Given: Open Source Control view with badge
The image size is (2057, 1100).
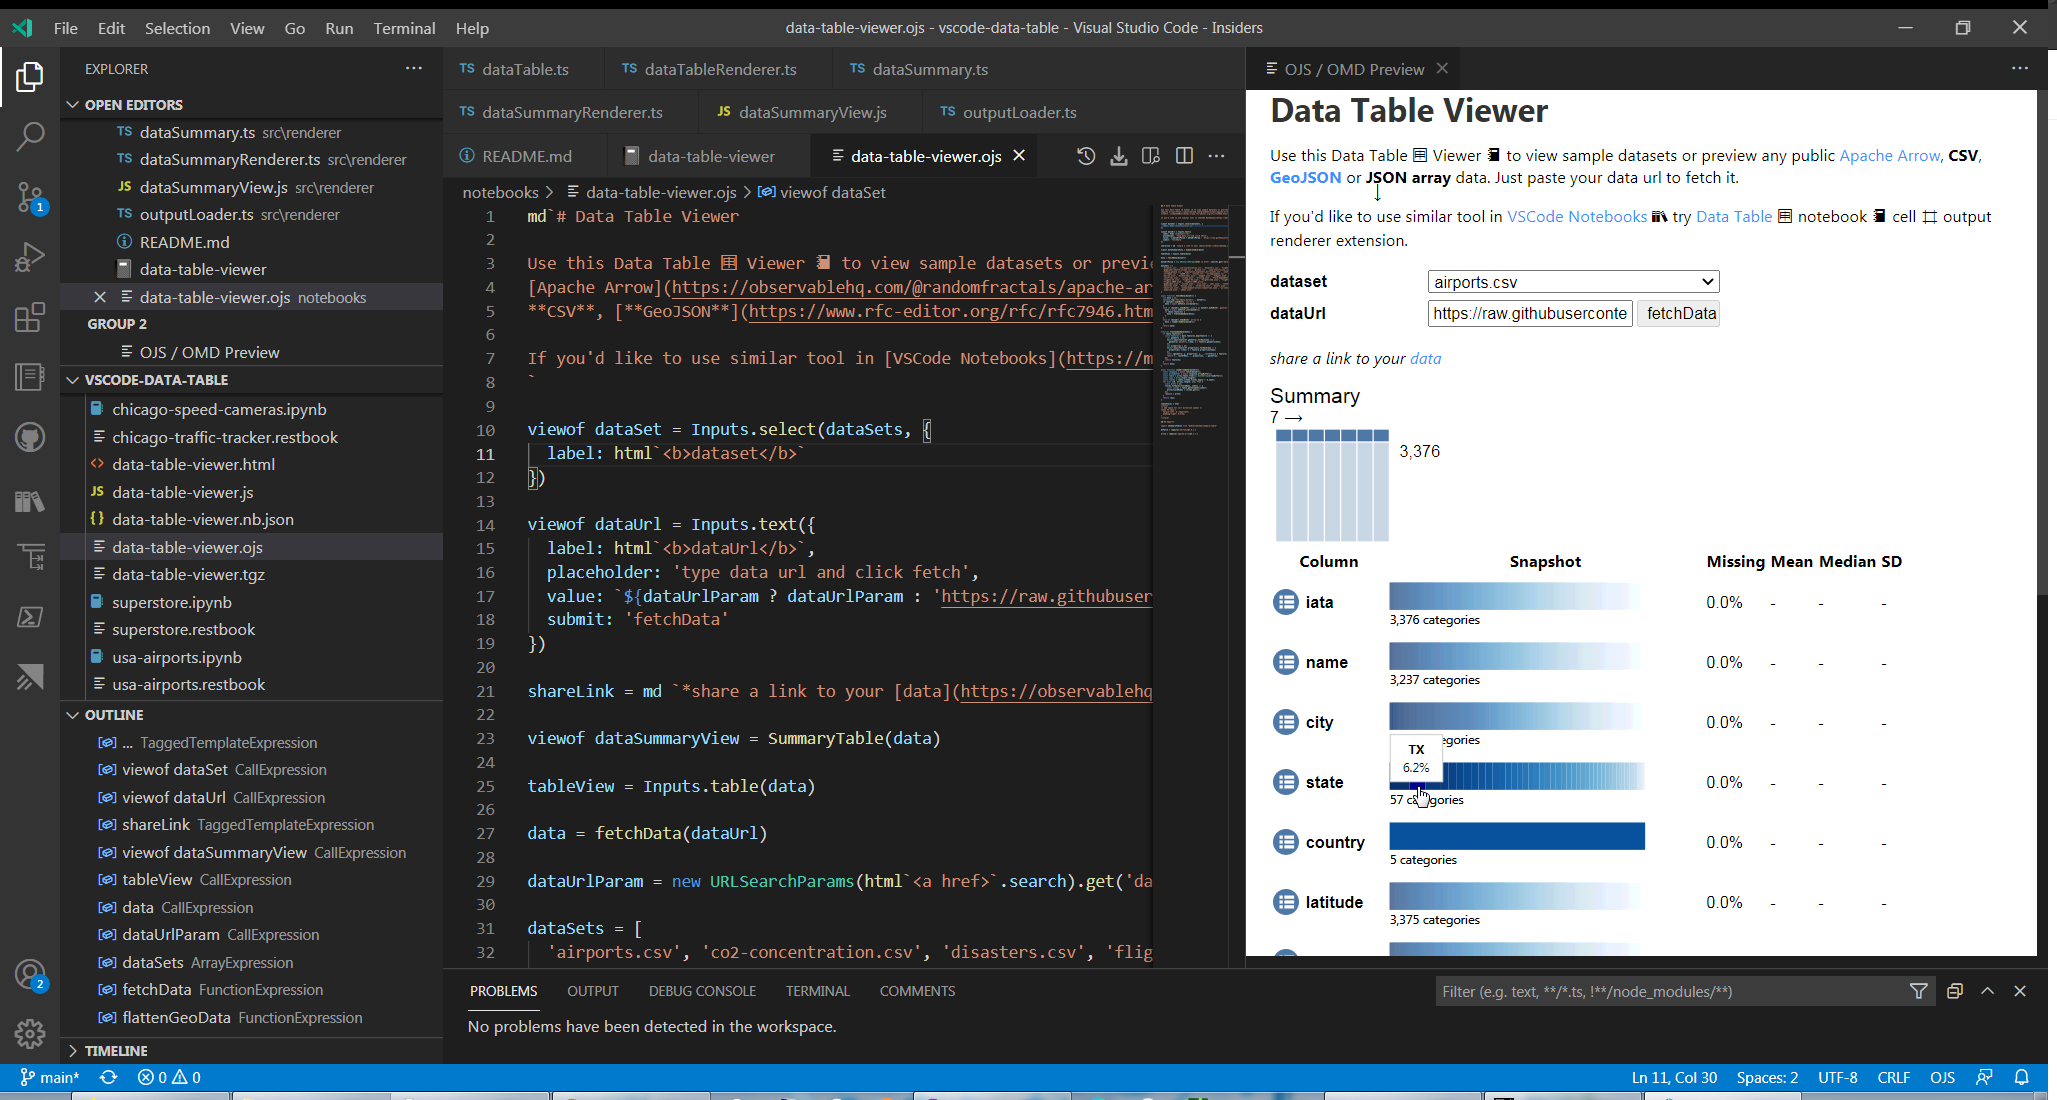Looking at the screenshot, I should coord(30,198).
